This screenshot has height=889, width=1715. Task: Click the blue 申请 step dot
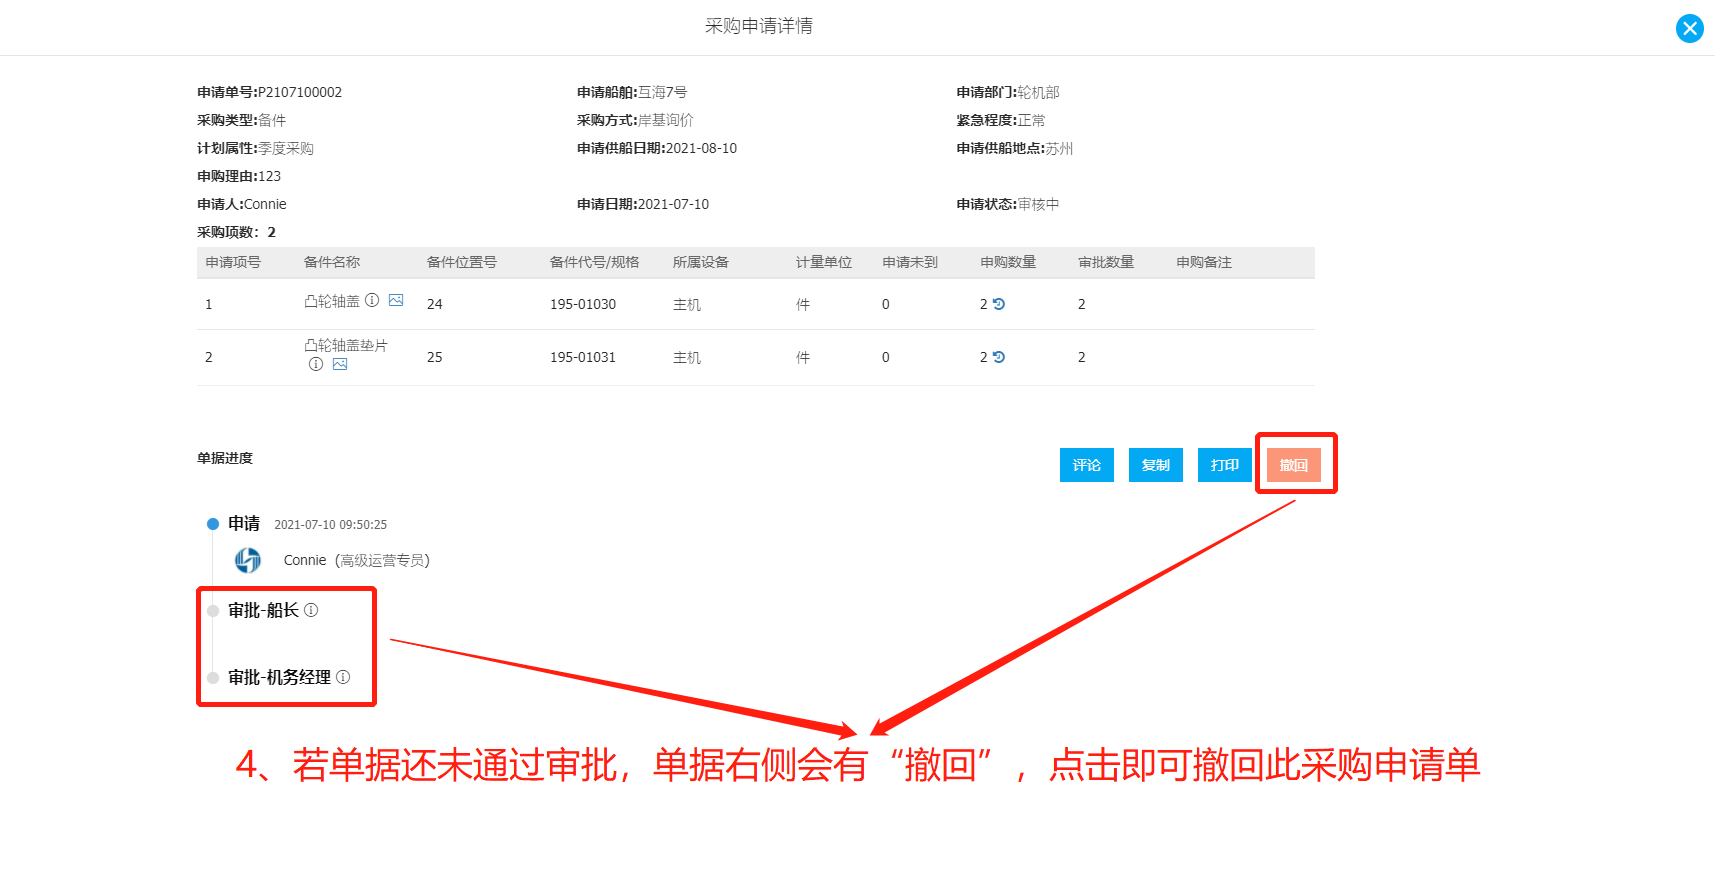[213, 524]
